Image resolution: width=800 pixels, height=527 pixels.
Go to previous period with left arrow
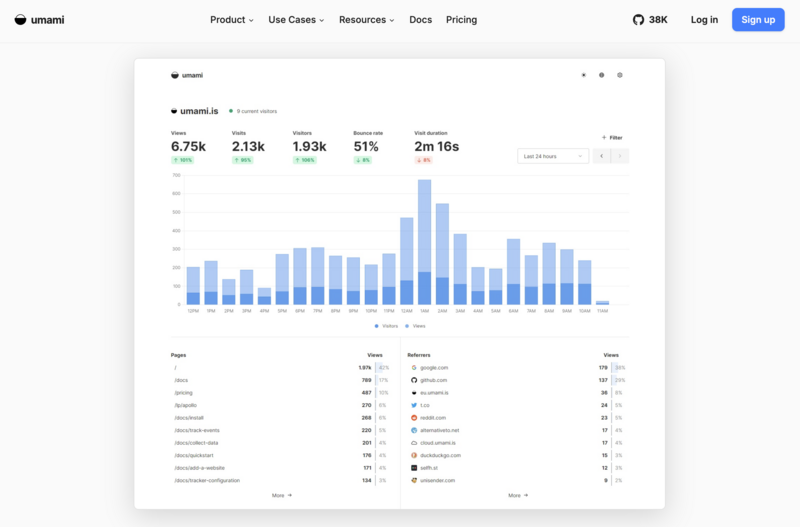[602, 156]
